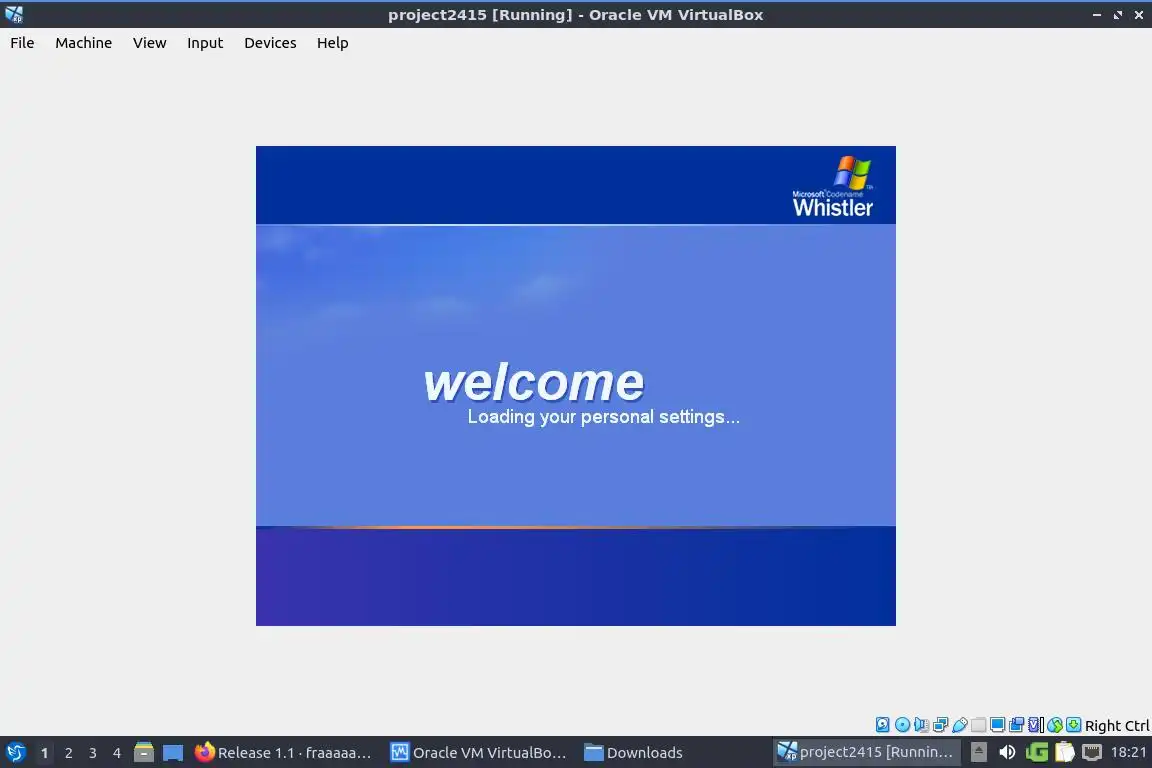Open the file manager drawer icon in taskbar
Image resolution: width=1152 pixels, height=768 pixels.
tap(144, 753)
